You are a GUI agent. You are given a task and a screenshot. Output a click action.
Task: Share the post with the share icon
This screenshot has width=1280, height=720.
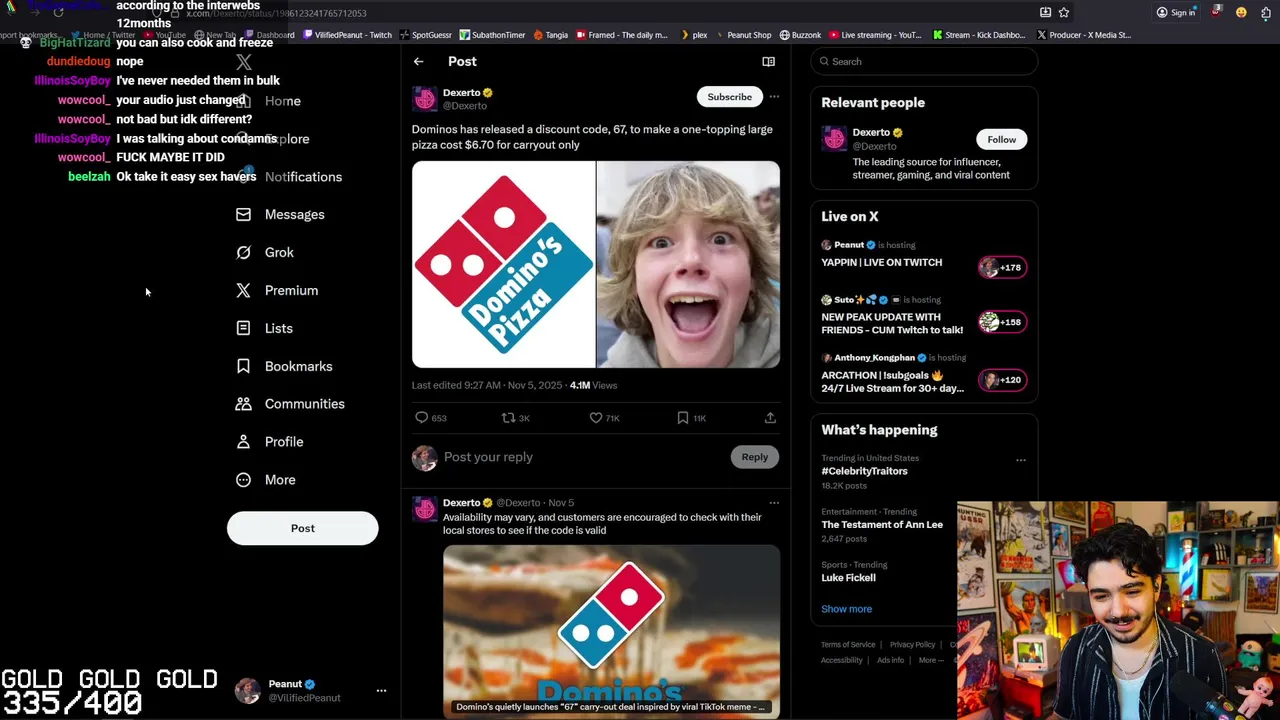pyautogui.click(x=770, y=418)
